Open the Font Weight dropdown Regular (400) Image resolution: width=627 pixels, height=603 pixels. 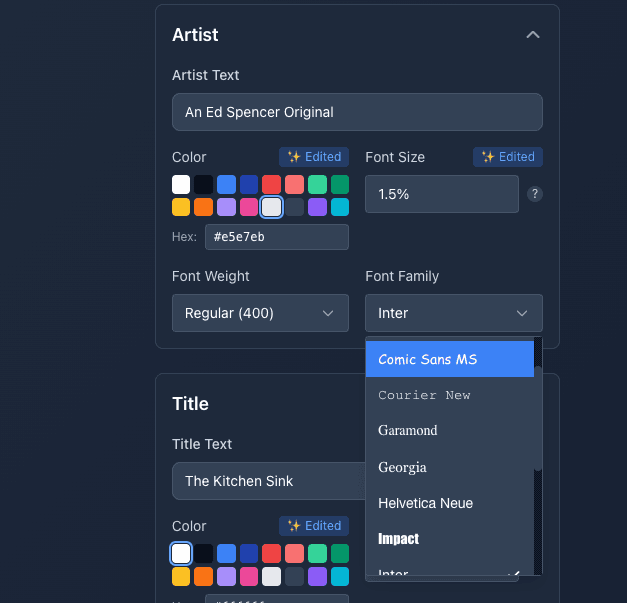click(x=260, y=313)
